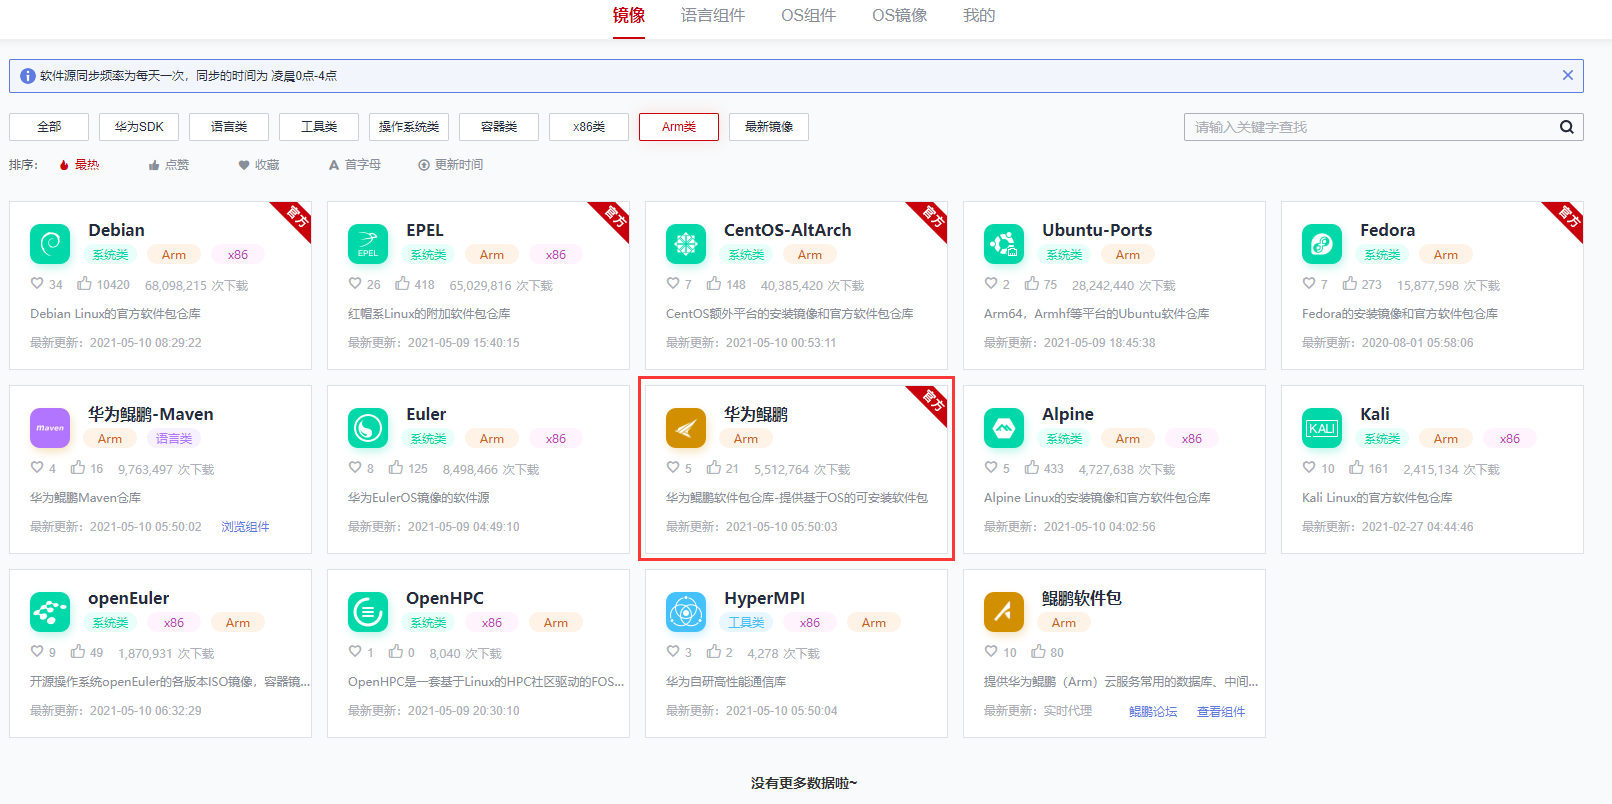Favorite the Debian mirror with the heart icon
Viewport: 1612px width, 804px height.
click(37, 284)
